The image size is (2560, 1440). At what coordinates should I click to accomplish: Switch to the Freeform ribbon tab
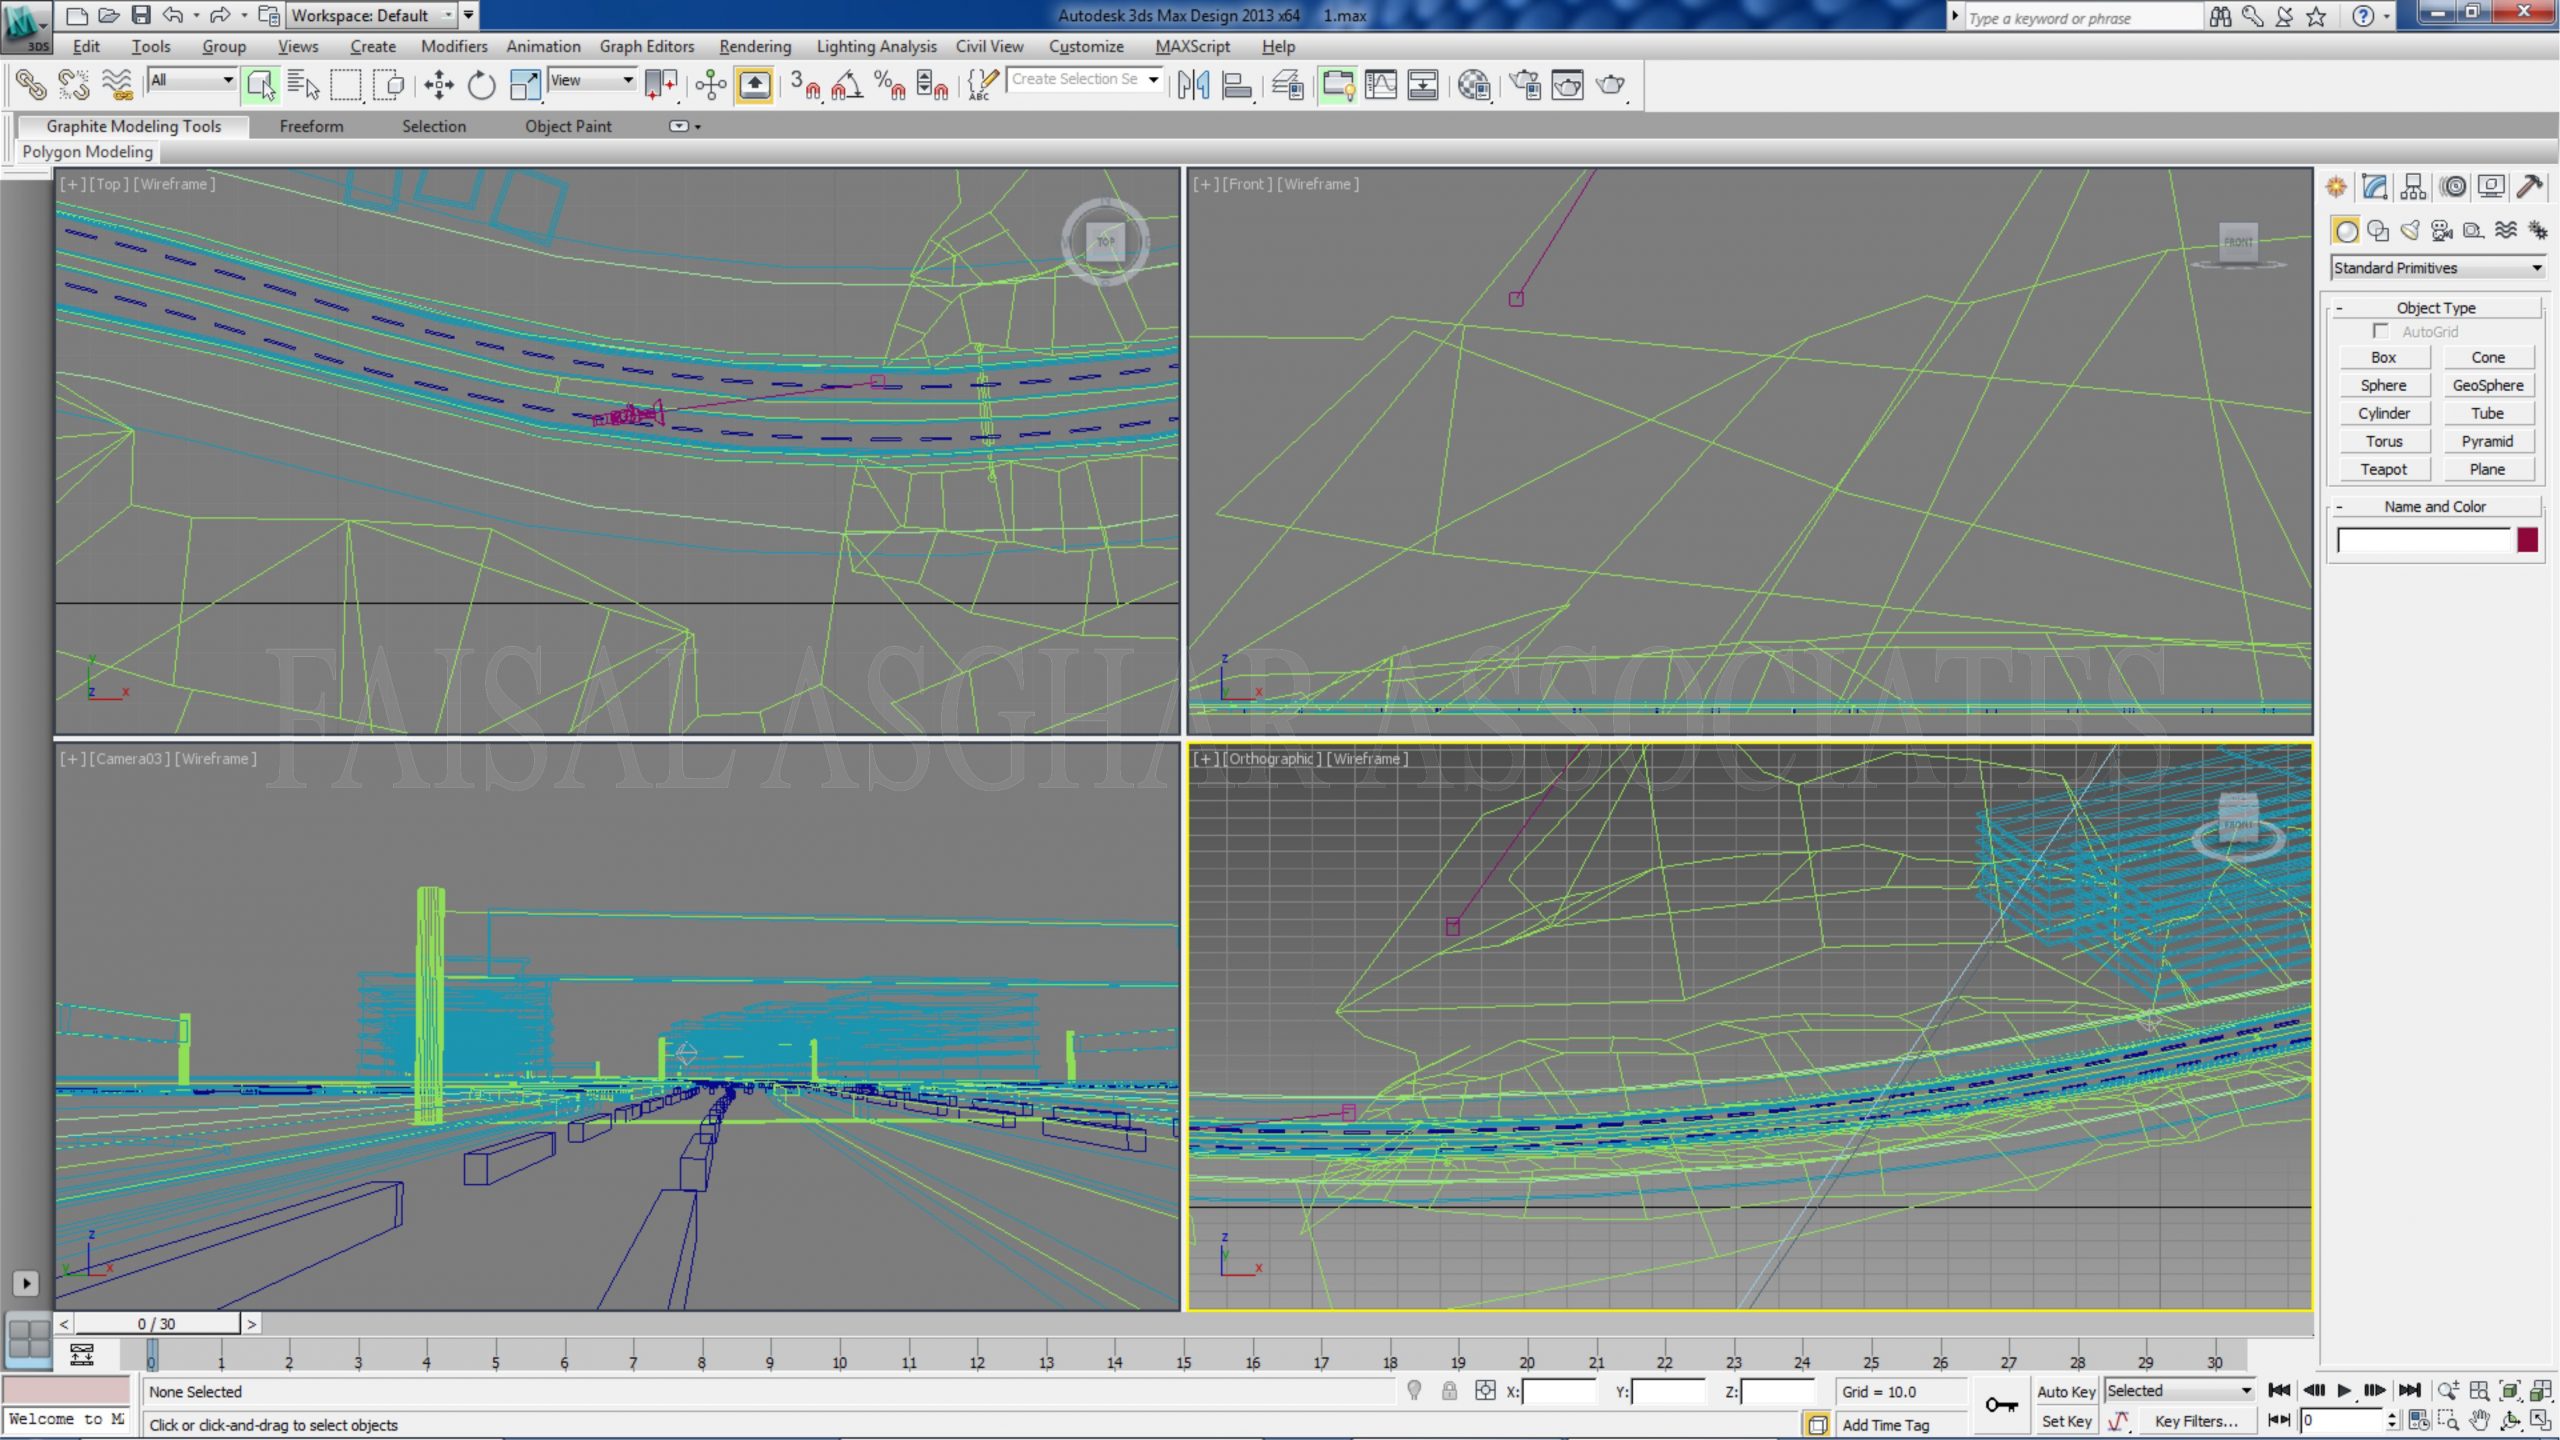click(311, 126)
